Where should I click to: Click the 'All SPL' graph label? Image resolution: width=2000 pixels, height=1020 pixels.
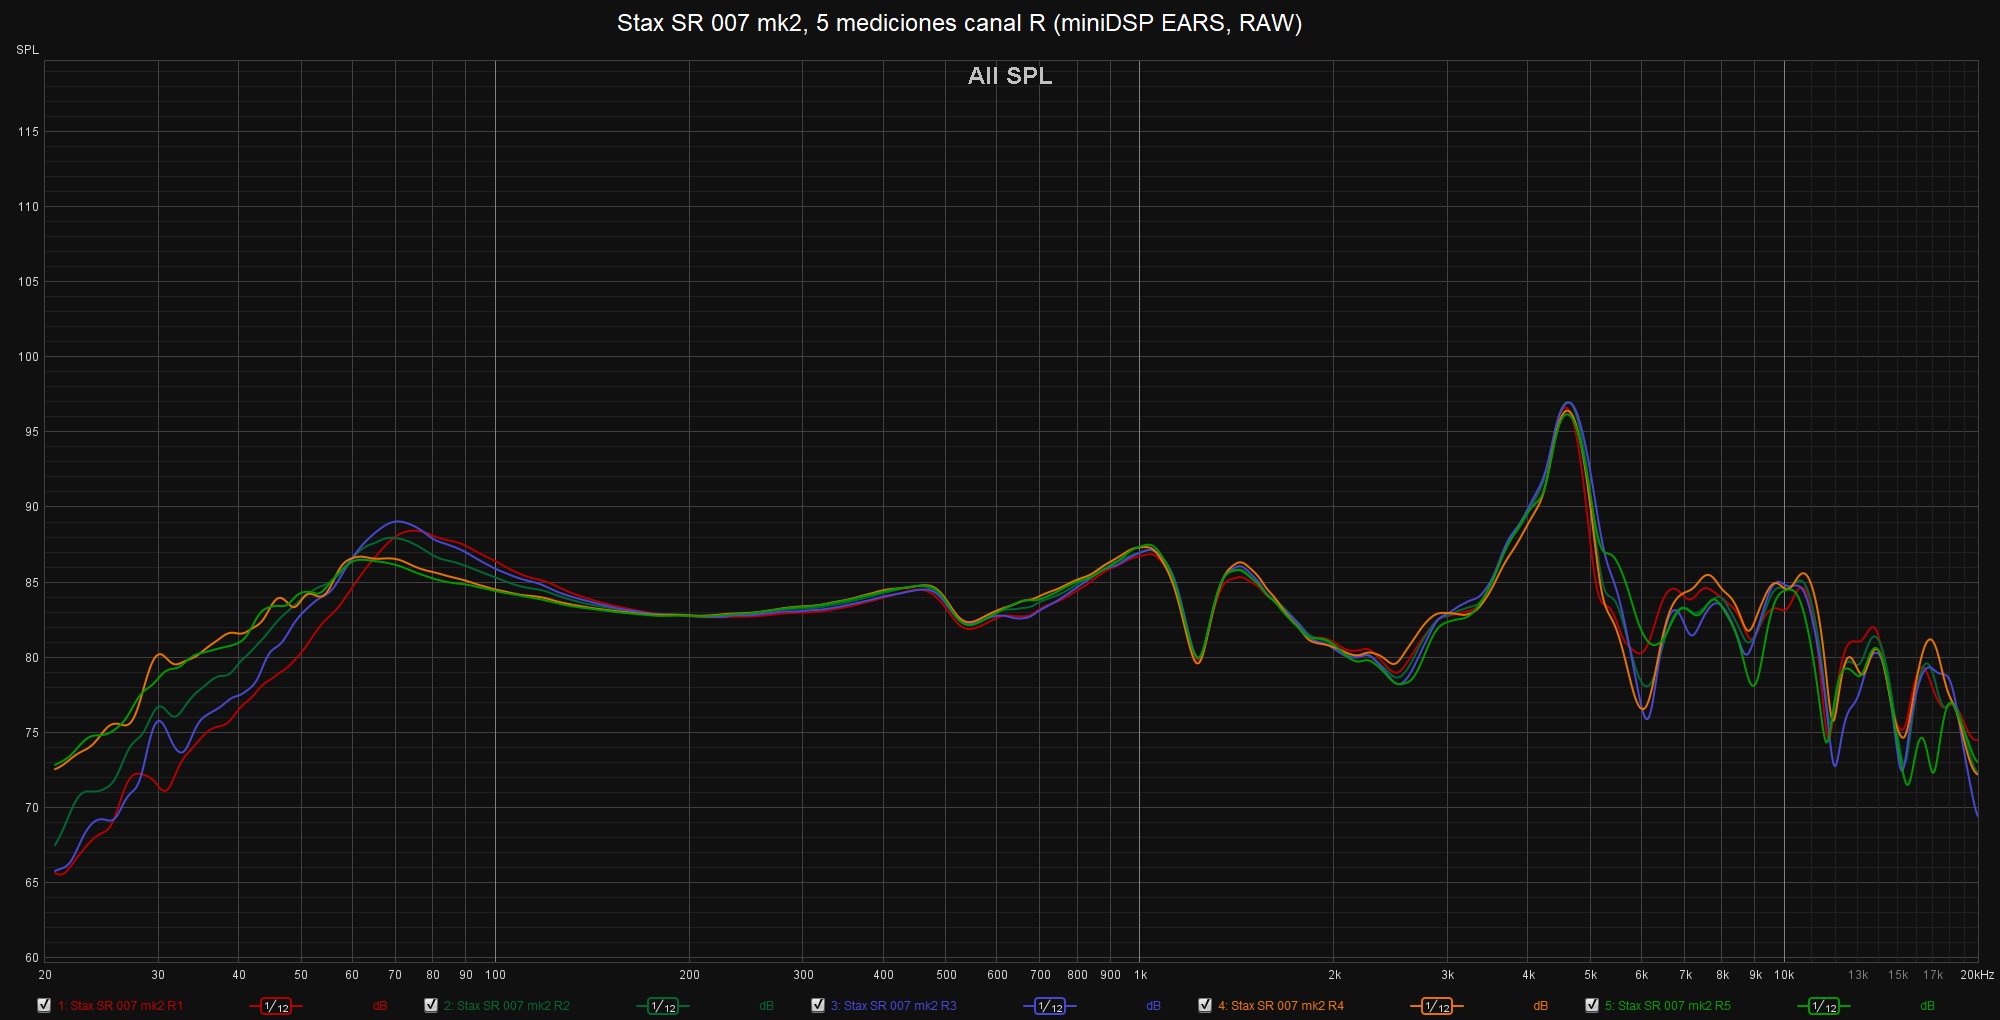[x=1010, y=76]
